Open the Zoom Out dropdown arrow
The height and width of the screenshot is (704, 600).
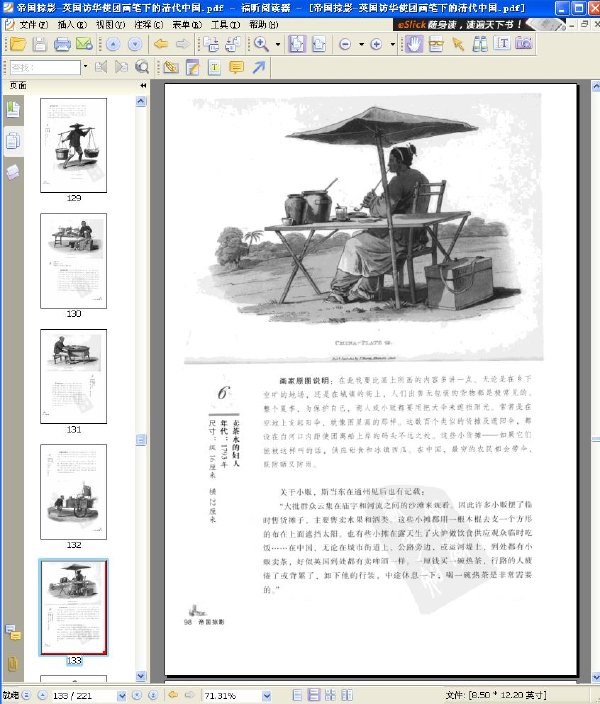(x=361, y=44)
